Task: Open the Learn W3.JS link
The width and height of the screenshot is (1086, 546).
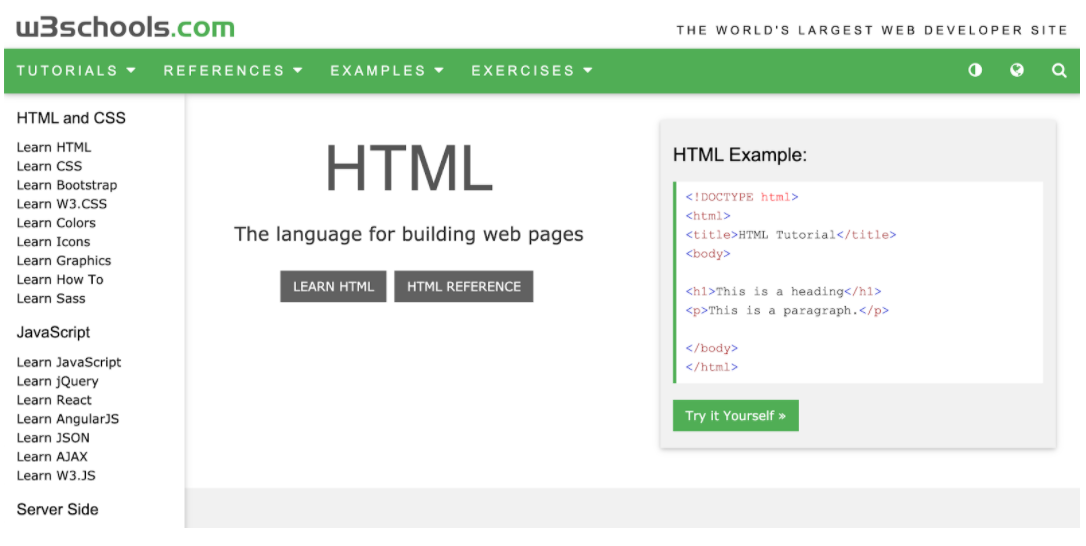Action: 56,475
